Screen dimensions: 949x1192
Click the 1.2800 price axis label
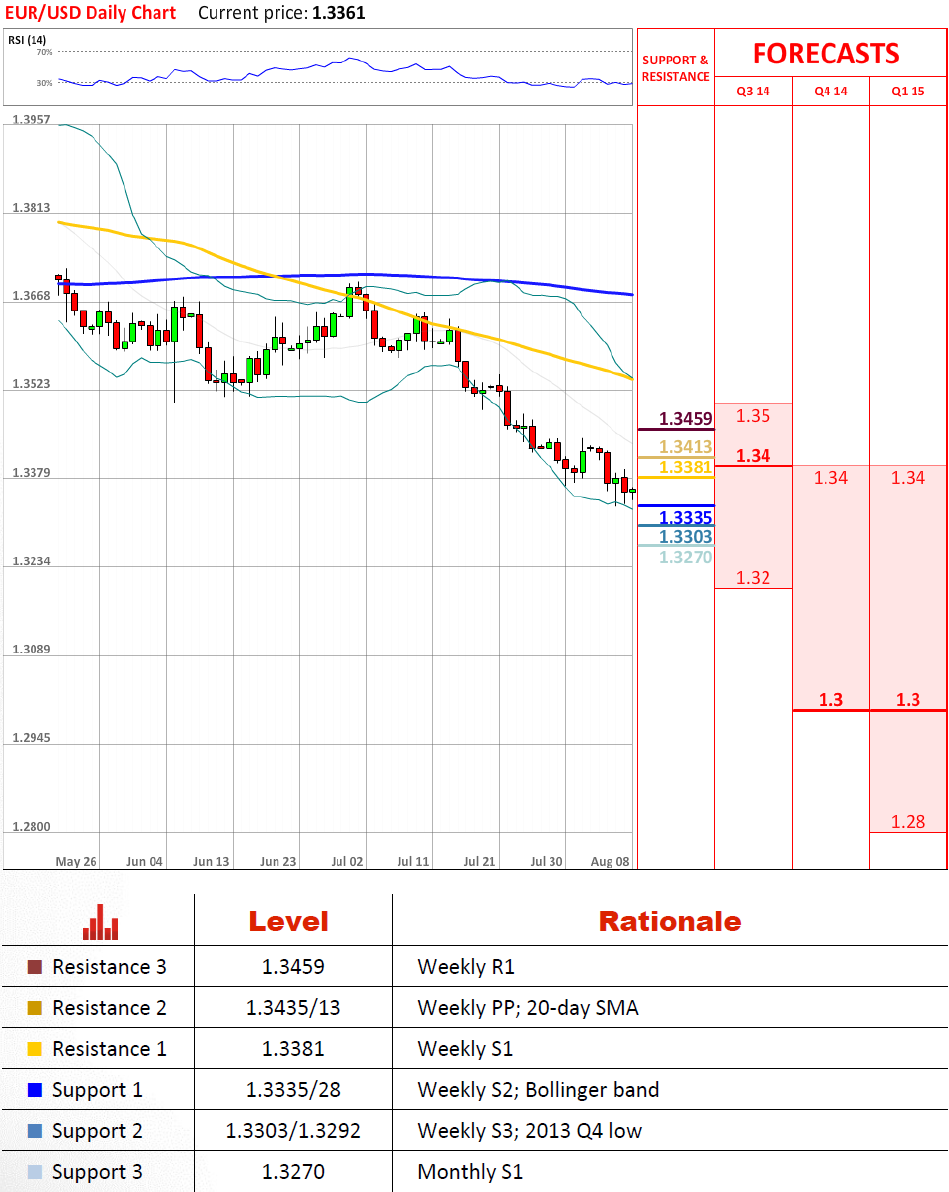click(x=31, y=826)
